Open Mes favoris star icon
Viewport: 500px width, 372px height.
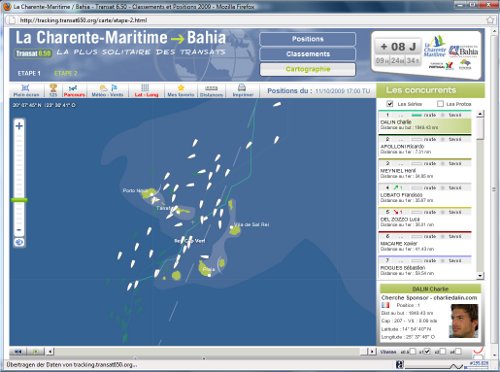coord(181,91)
